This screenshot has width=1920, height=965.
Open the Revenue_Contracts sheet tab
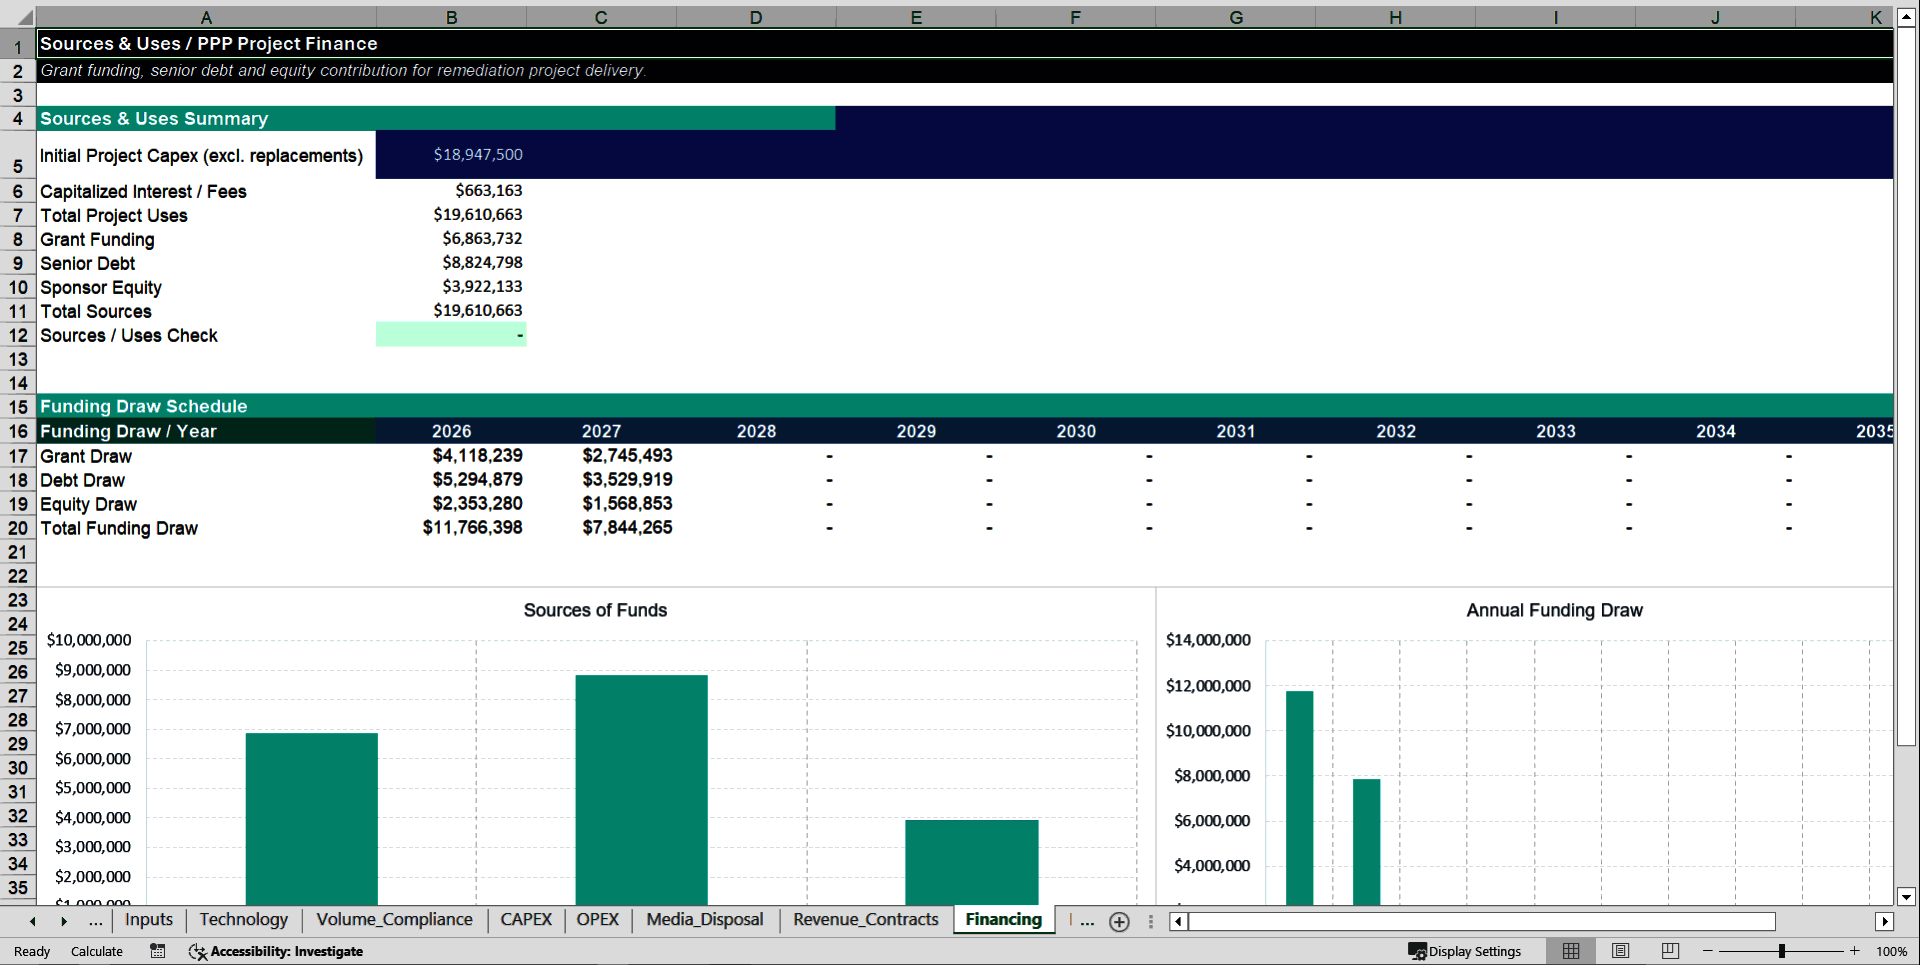(x=866, y=920)
